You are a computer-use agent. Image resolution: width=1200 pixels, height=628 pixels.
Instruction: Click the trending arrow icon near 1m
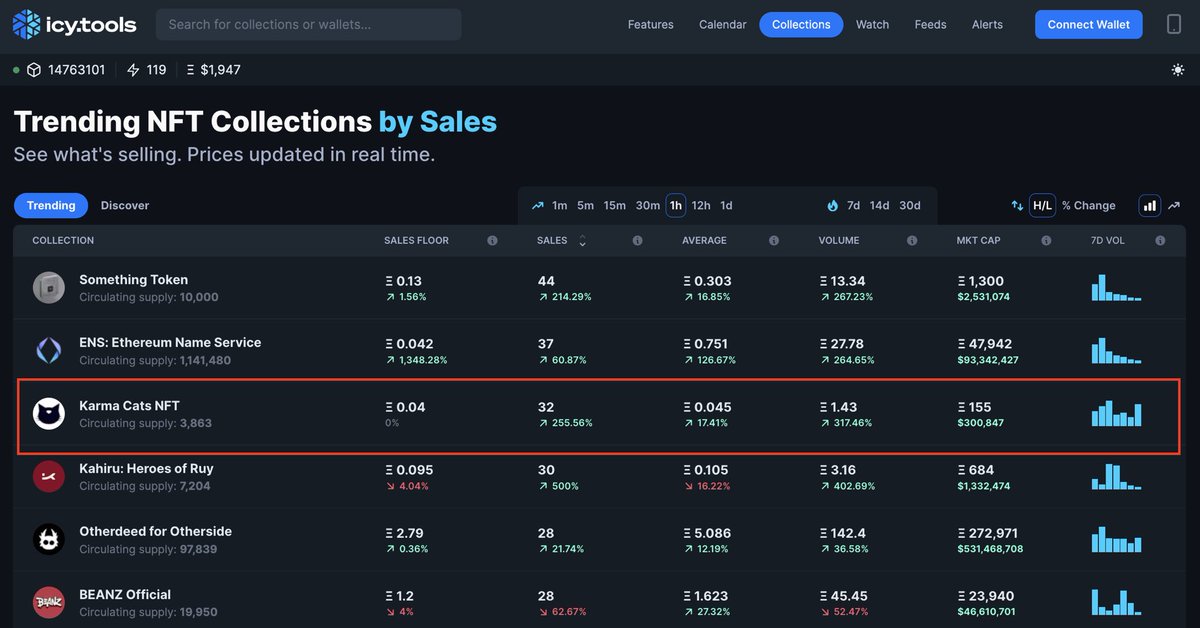(538, 206)
